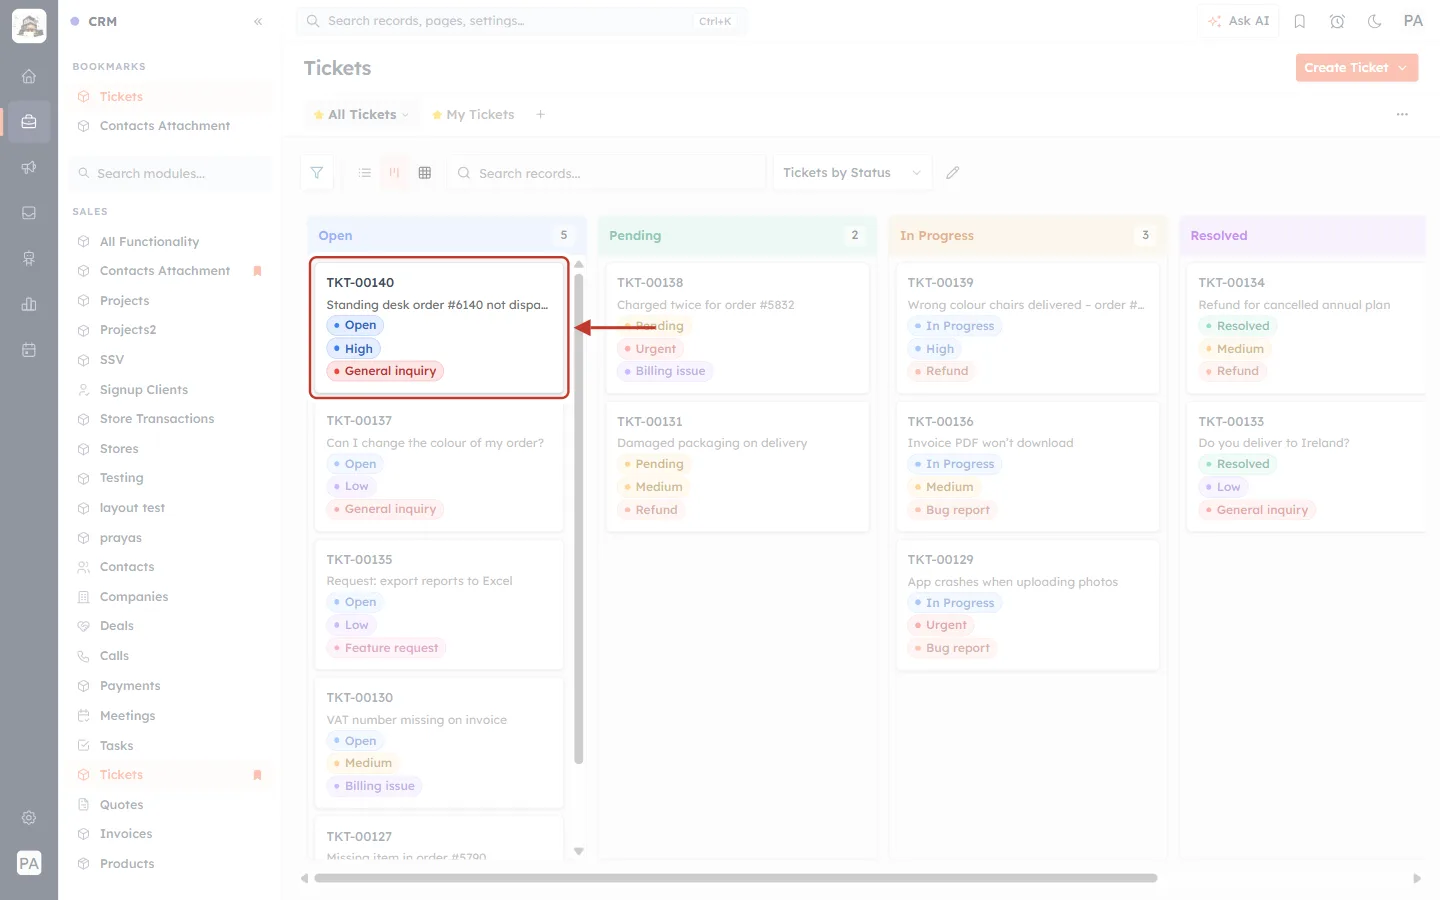Open the filter funnel icon
Viewport: 1440px width, 900px height.
317,173
